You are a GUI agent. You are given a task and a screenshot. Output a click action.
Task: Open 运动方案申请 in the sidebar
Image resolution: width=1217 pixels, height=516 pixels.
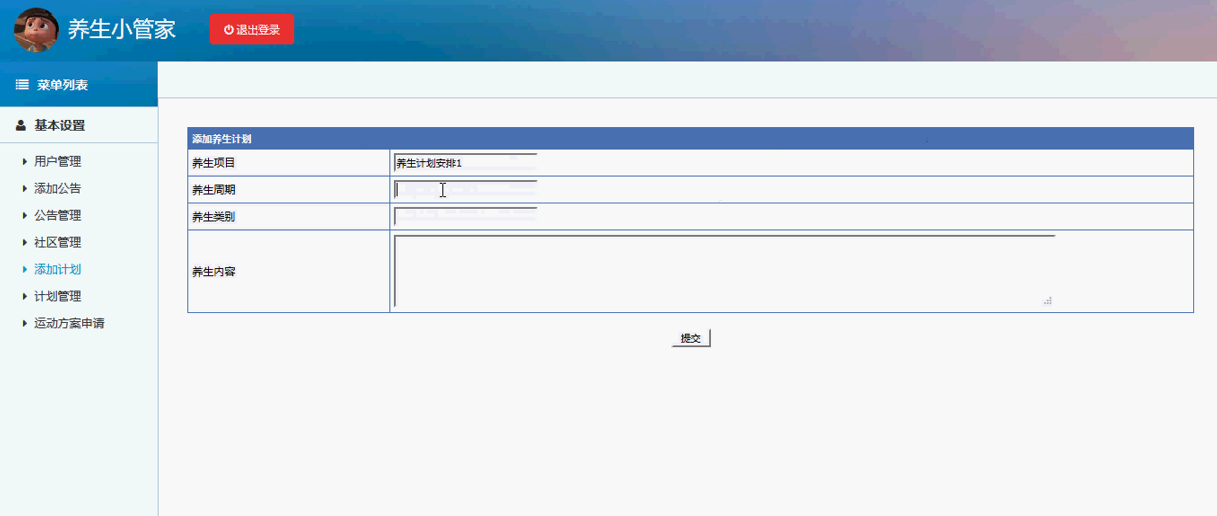tap(69, 323)
